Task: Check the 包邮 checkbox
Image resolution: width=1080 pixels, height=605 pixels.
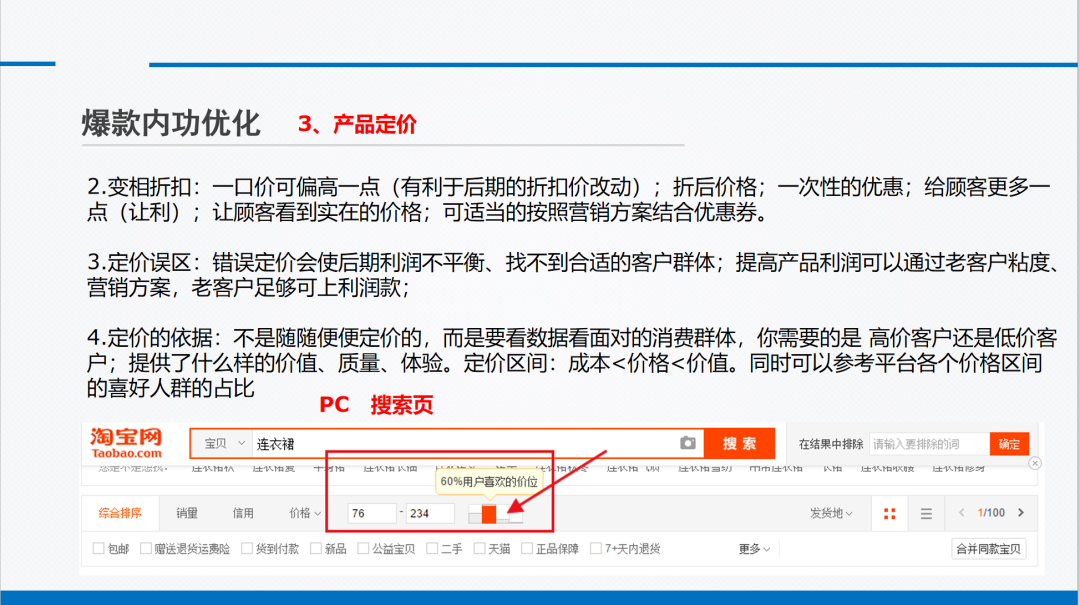Action: 98,548
